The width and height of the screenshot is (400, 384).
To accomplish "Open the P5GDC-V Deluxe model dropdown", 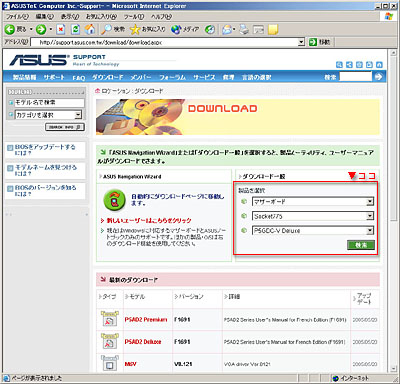I will [313, 230].
